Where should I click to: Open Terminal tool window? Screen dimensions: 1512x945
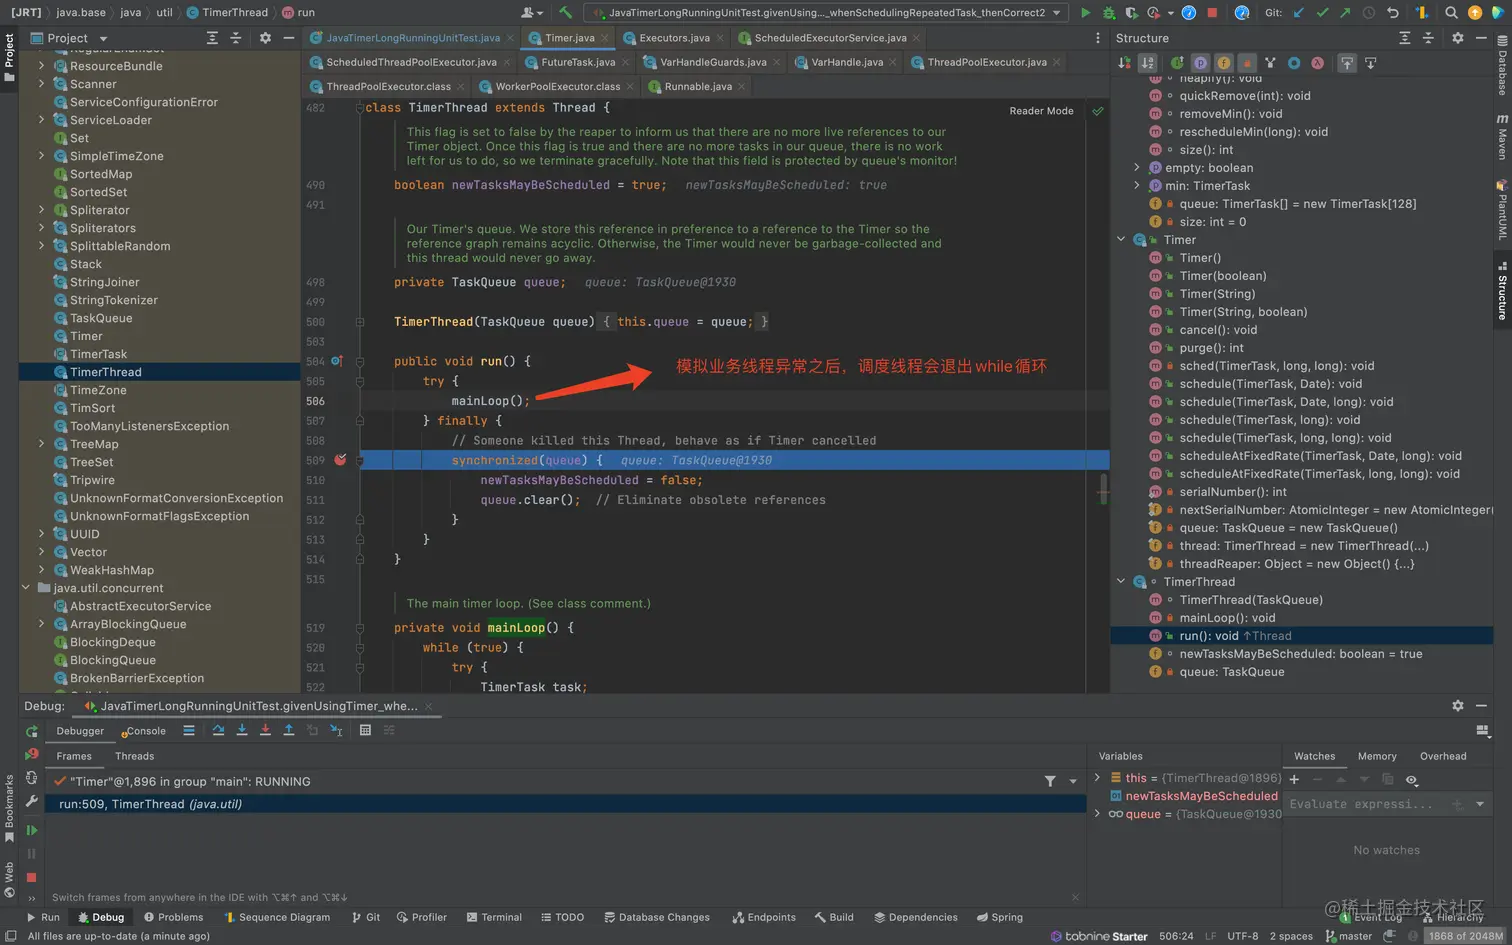point(494,917)
